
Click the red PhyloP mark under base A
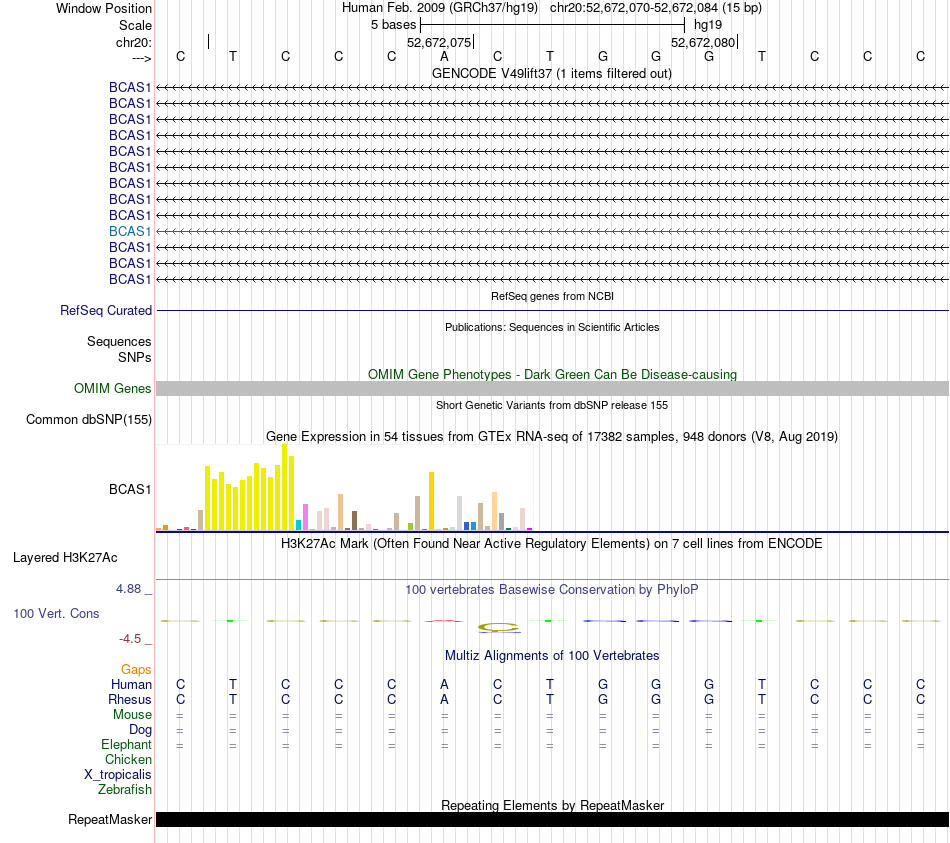coord(443,621)
